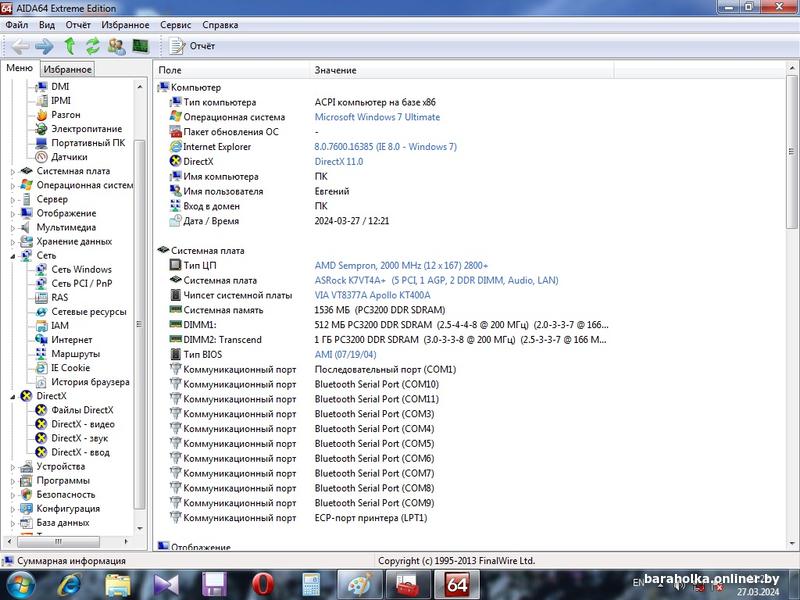
Task: Expand the Сервер tree node
Action: click(x=13, y=200)
